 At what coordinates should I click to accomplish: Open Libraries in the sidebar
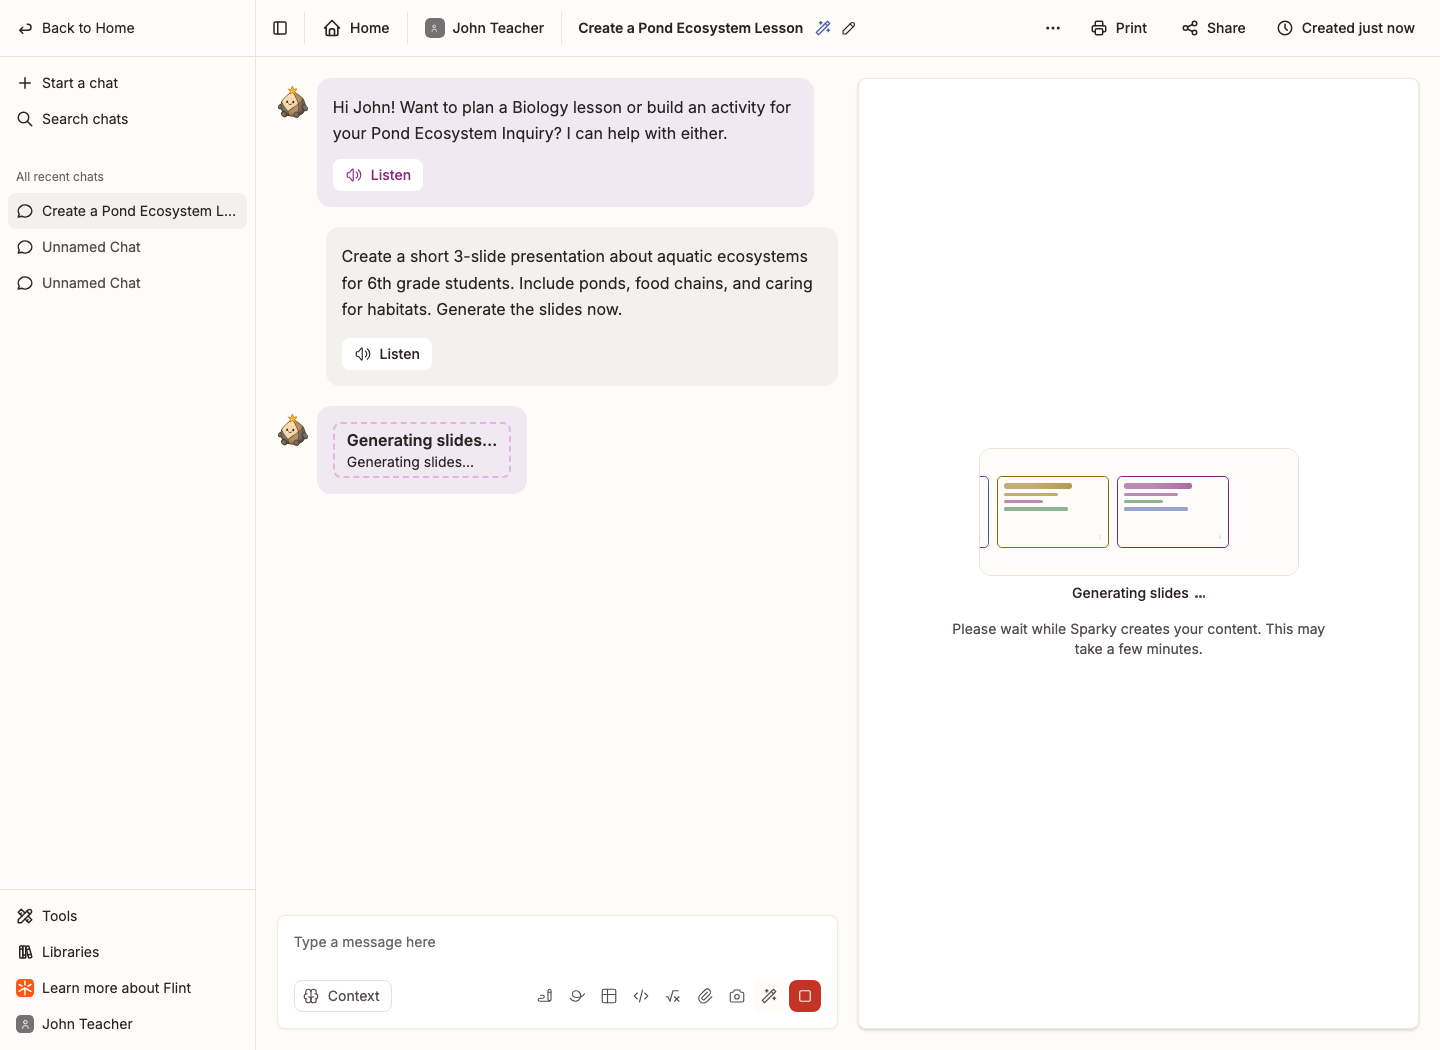tap(127, 952)
